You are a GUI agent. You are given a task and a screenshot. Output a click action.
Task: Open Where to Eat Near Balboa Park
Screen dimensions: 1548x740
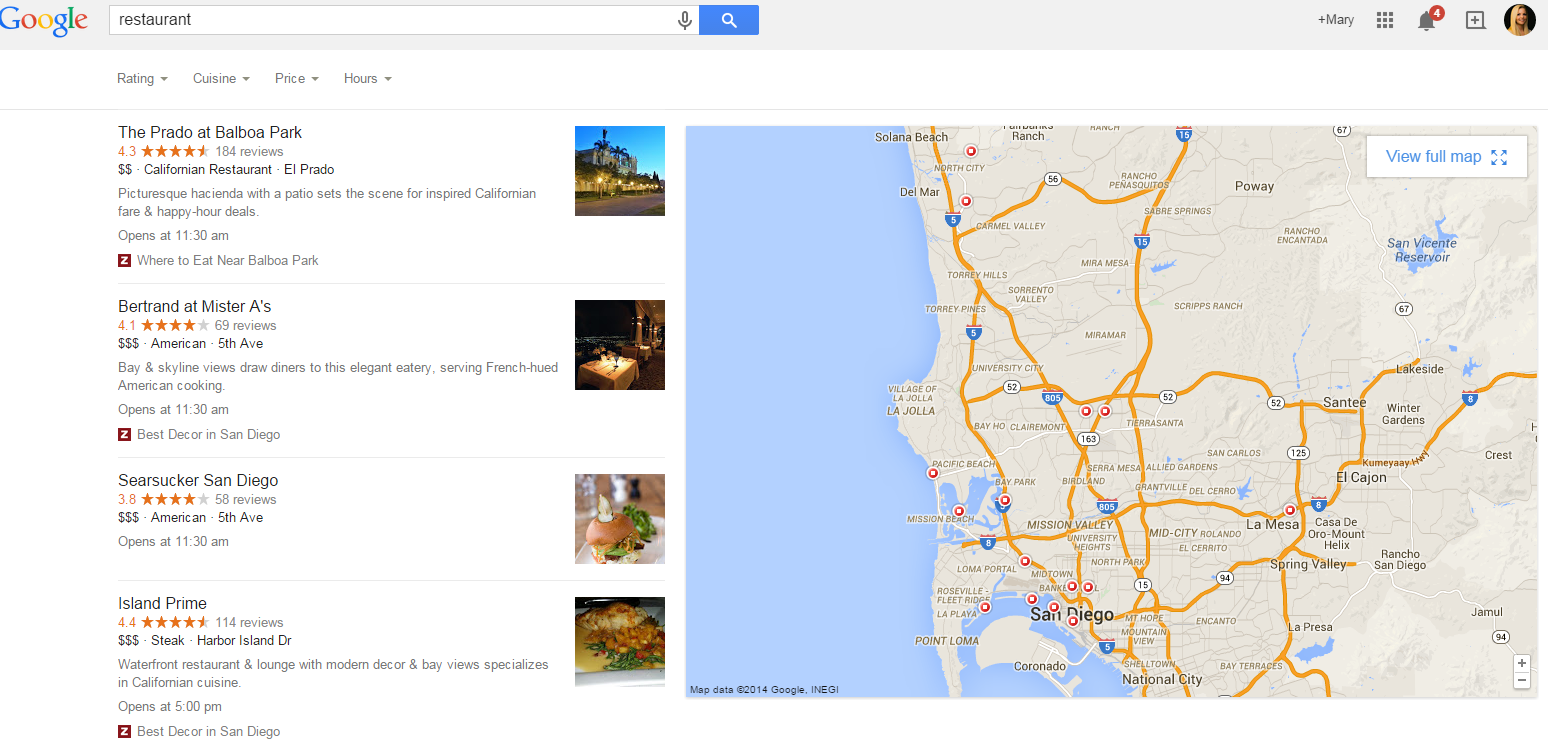(228, 260)
